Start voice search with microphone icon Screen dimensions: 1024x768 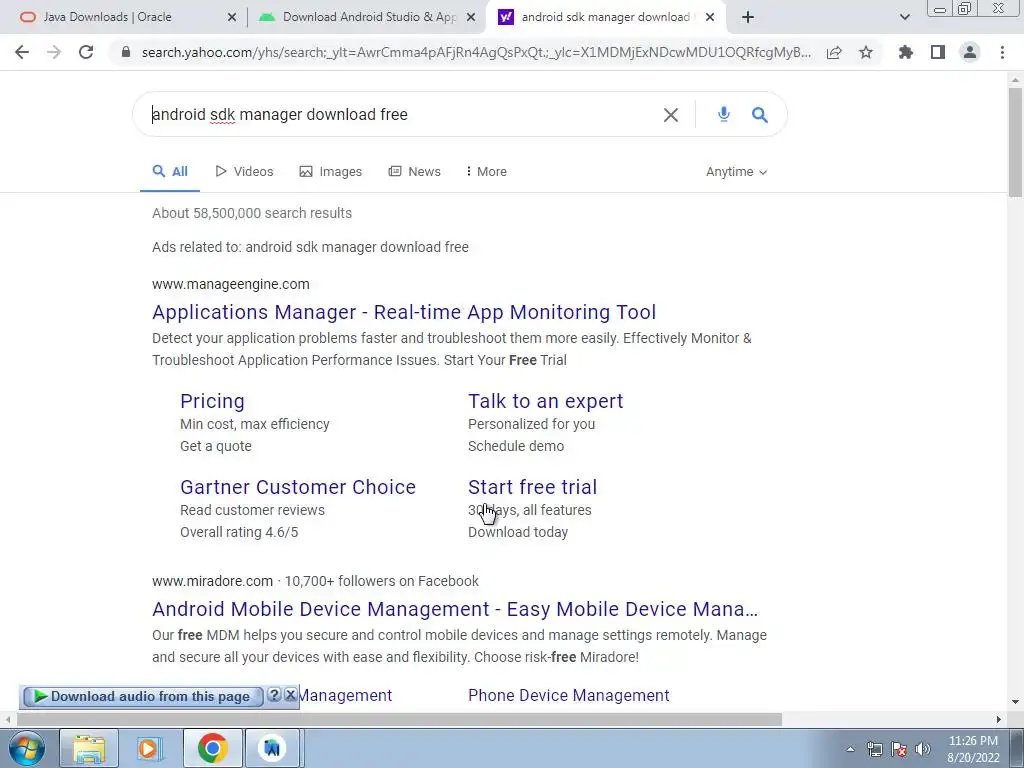[724, 114]
